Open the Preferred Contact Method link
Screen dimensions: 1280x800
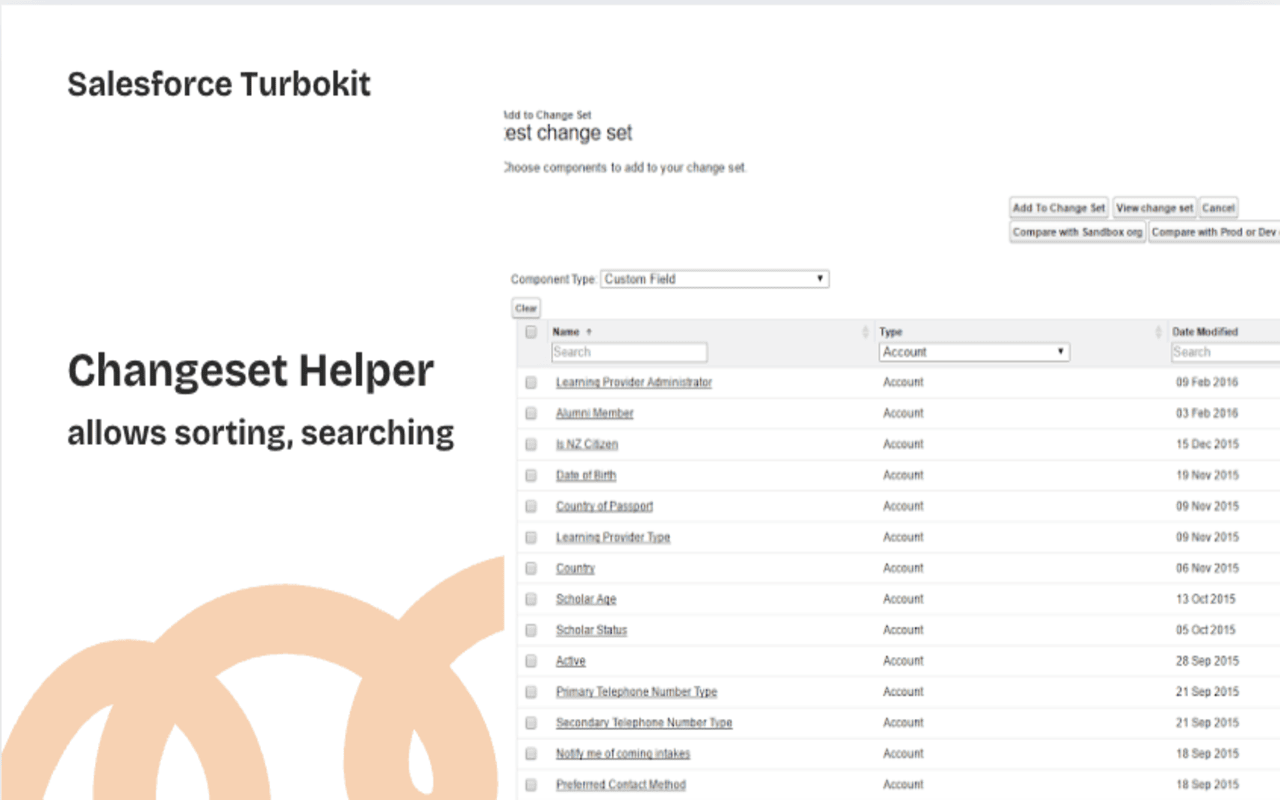[621, 786]
